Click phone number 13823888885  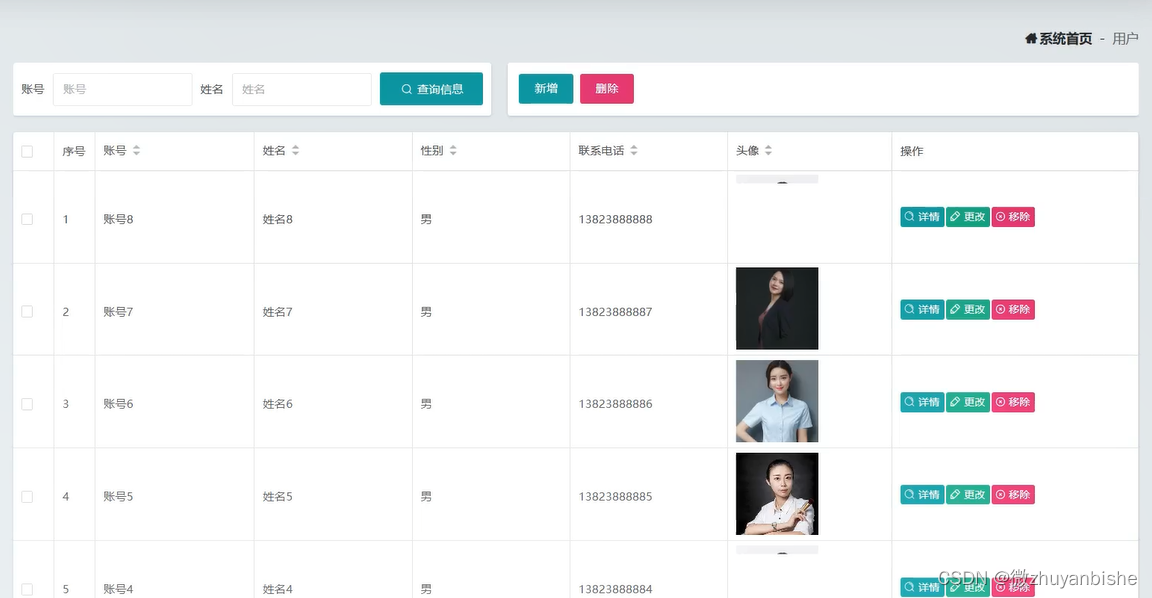(x=616, y=497)
